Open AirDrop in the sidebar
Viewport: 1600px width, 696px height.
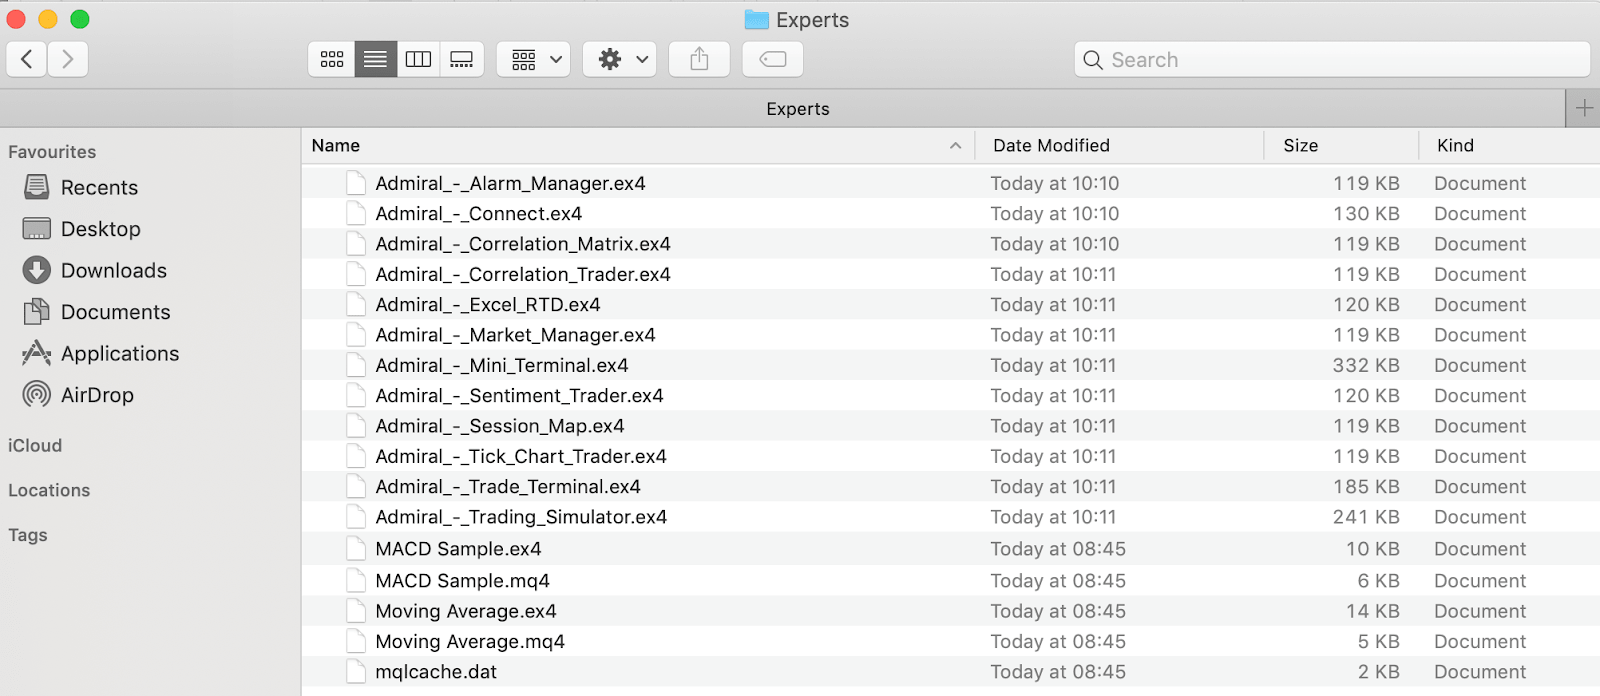(78, 395)
